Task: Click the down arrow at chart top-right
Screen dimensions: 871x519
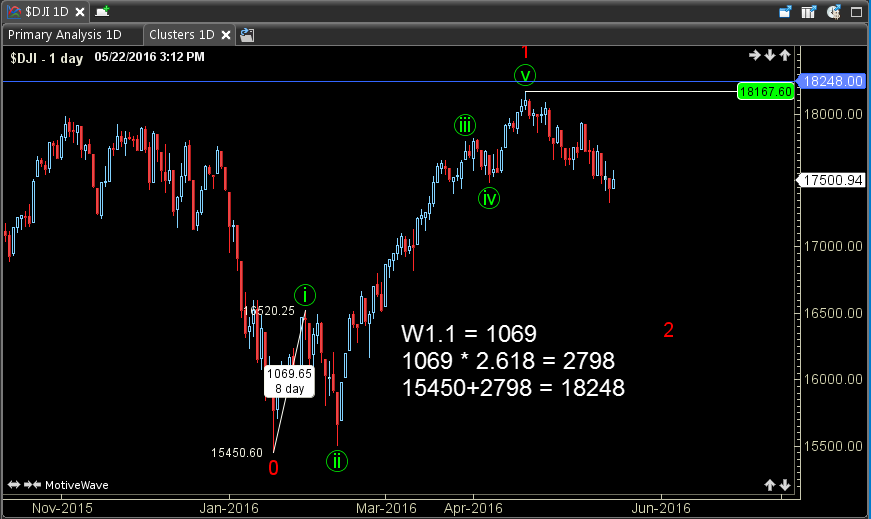Action: pos(770,55)
